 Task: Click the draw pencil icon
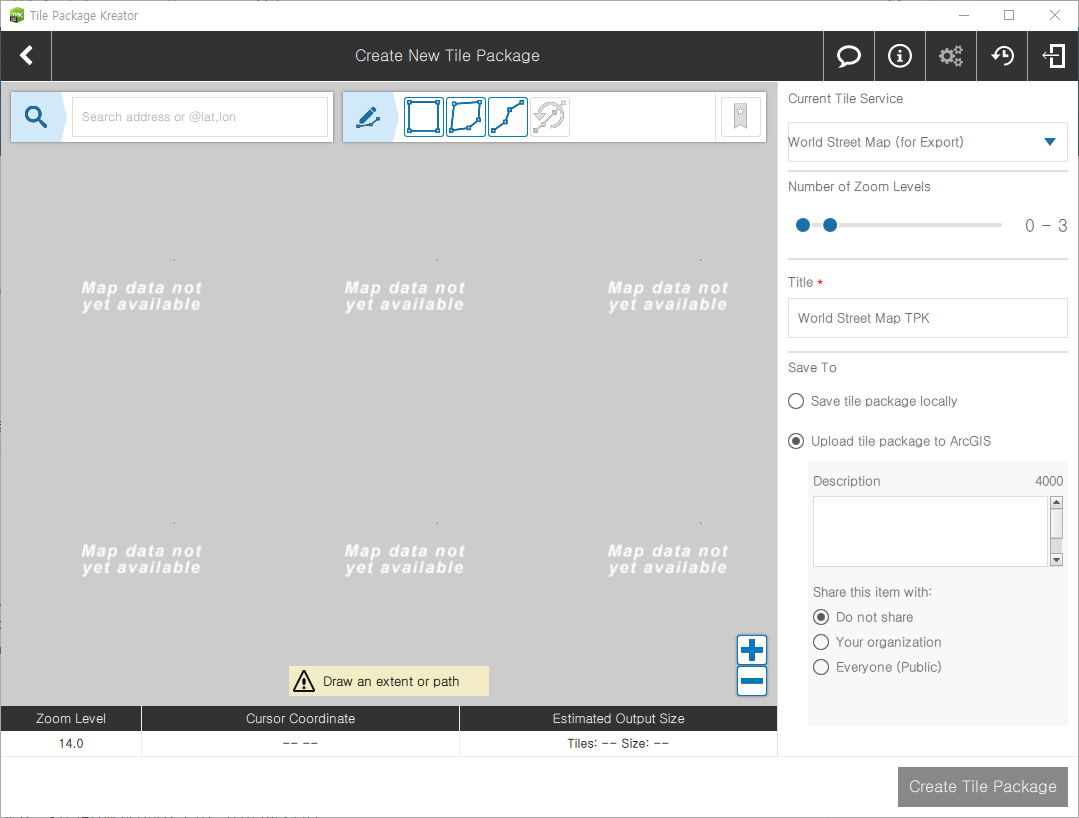point(368,117)
